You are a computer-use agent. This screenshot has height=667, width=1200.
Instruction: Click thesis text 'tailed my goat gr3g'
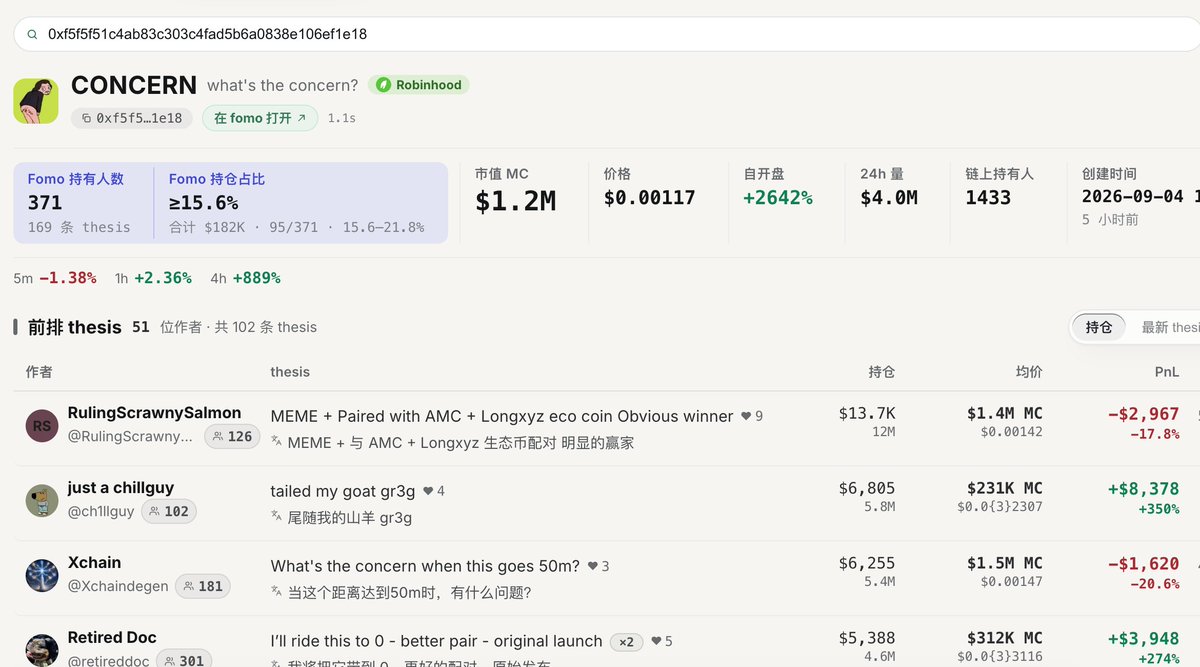click(x=343, y=491)
